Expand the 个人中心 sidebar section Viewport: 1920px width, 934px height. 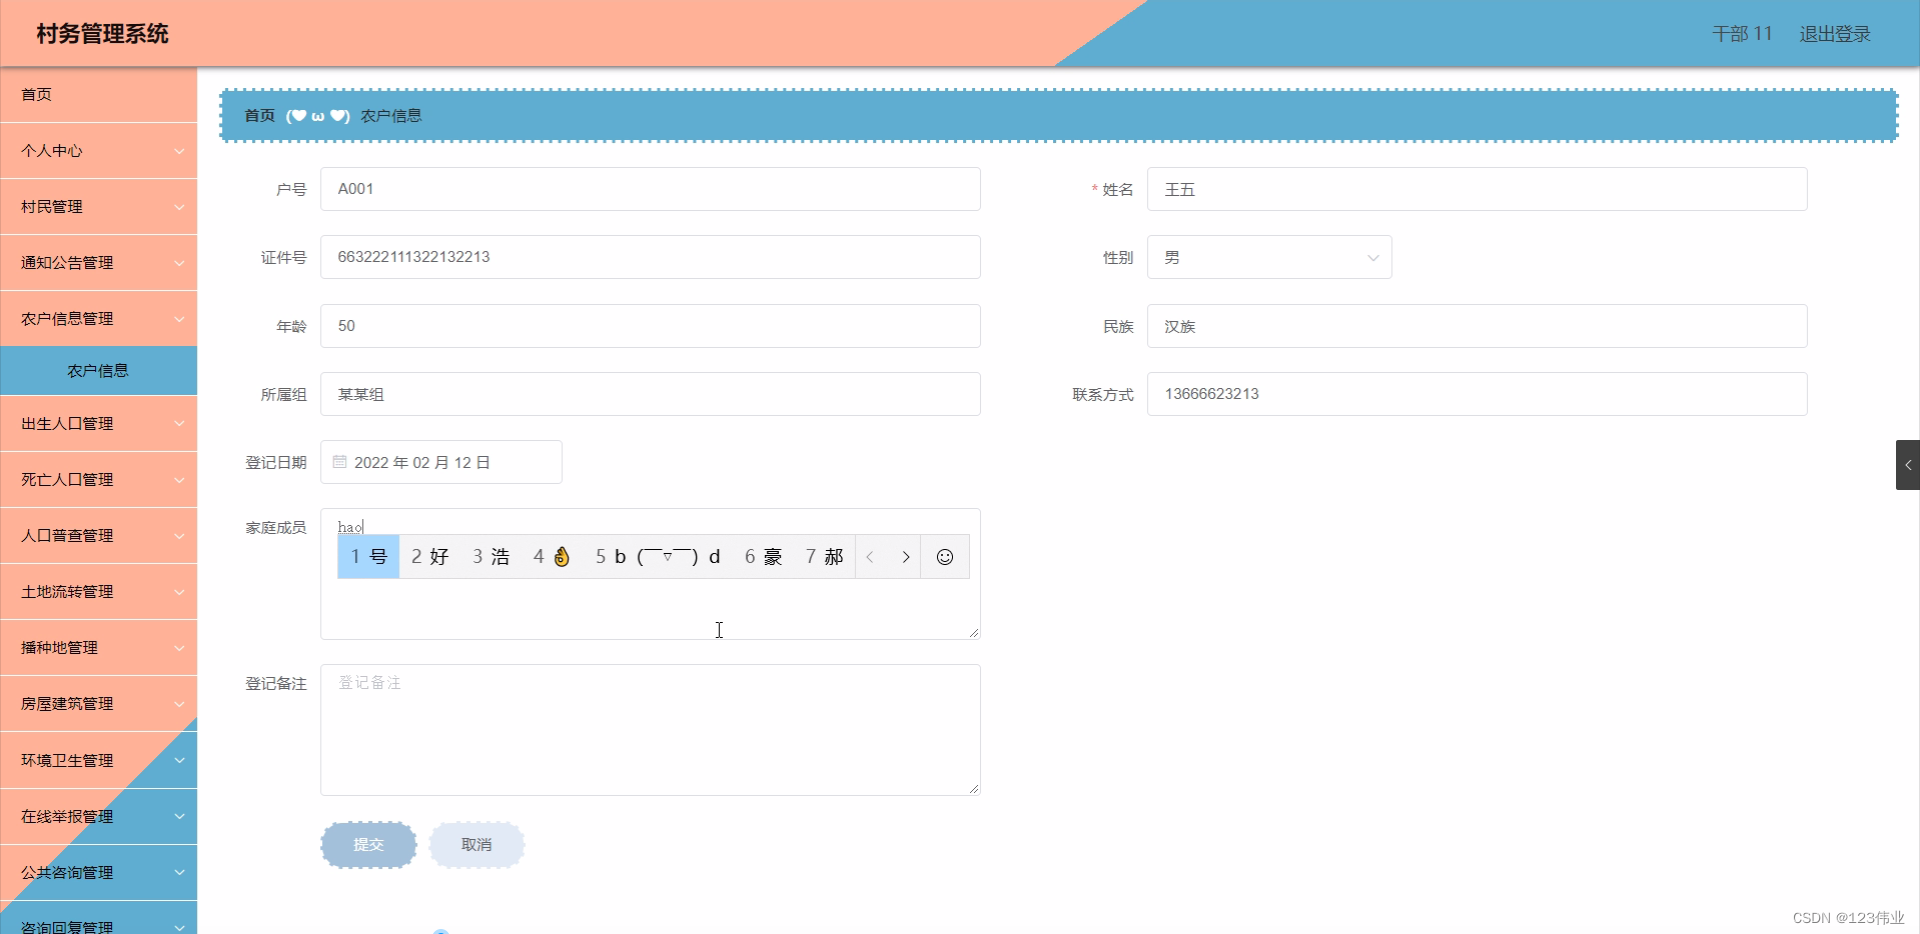(x=98, y=151)
